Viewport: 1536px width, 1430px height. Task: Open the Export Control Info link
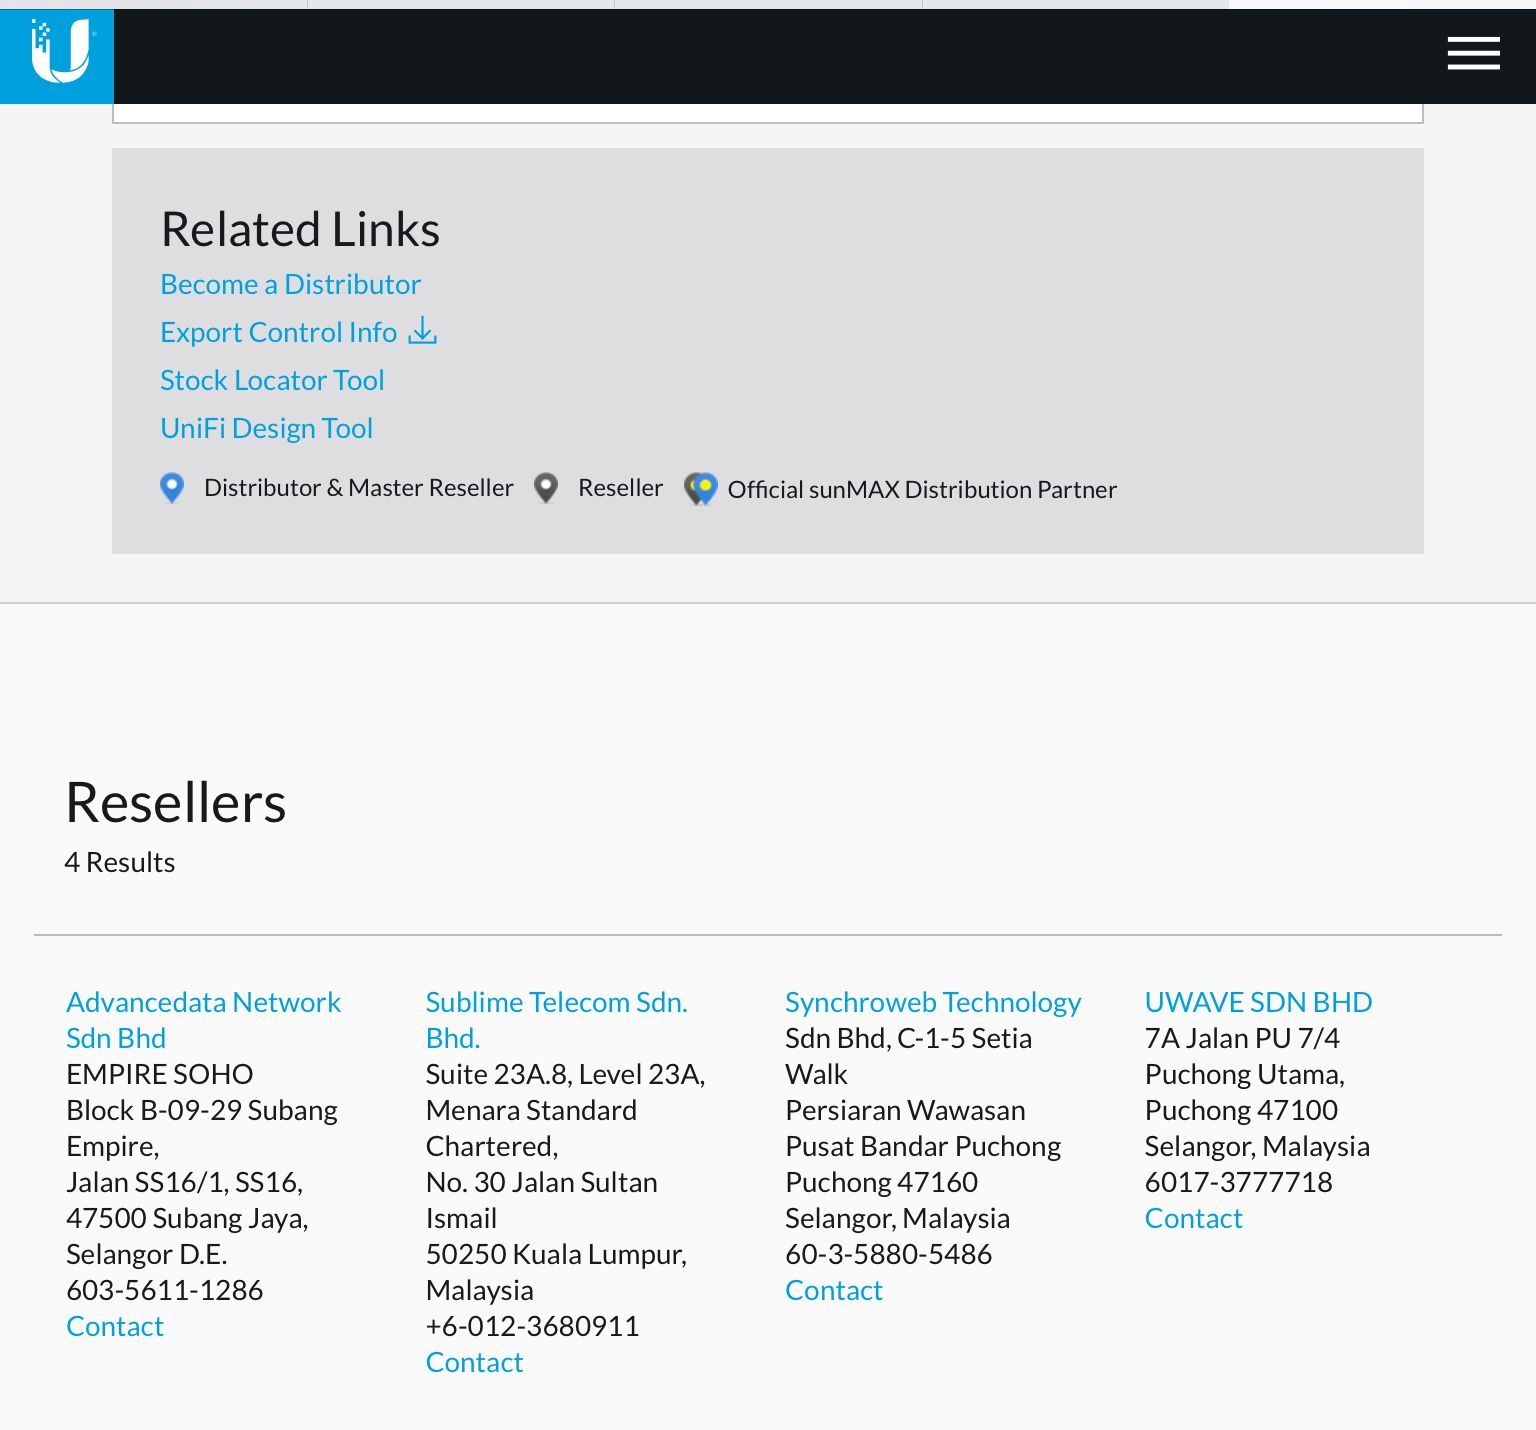[x=278, y=332]
